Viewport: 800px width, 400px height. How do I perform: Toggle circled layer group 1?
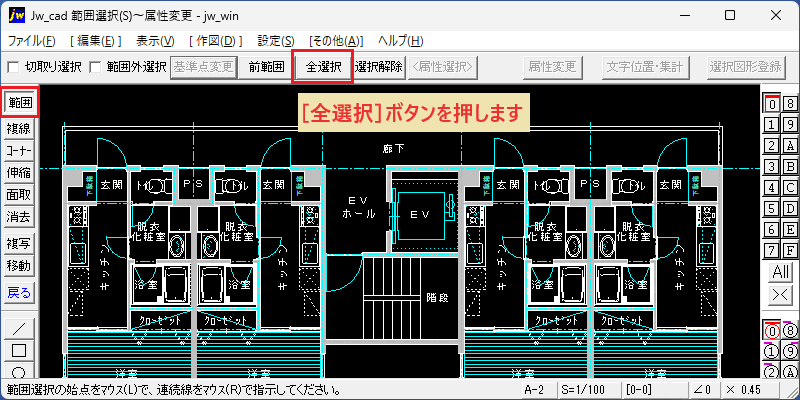772,352
